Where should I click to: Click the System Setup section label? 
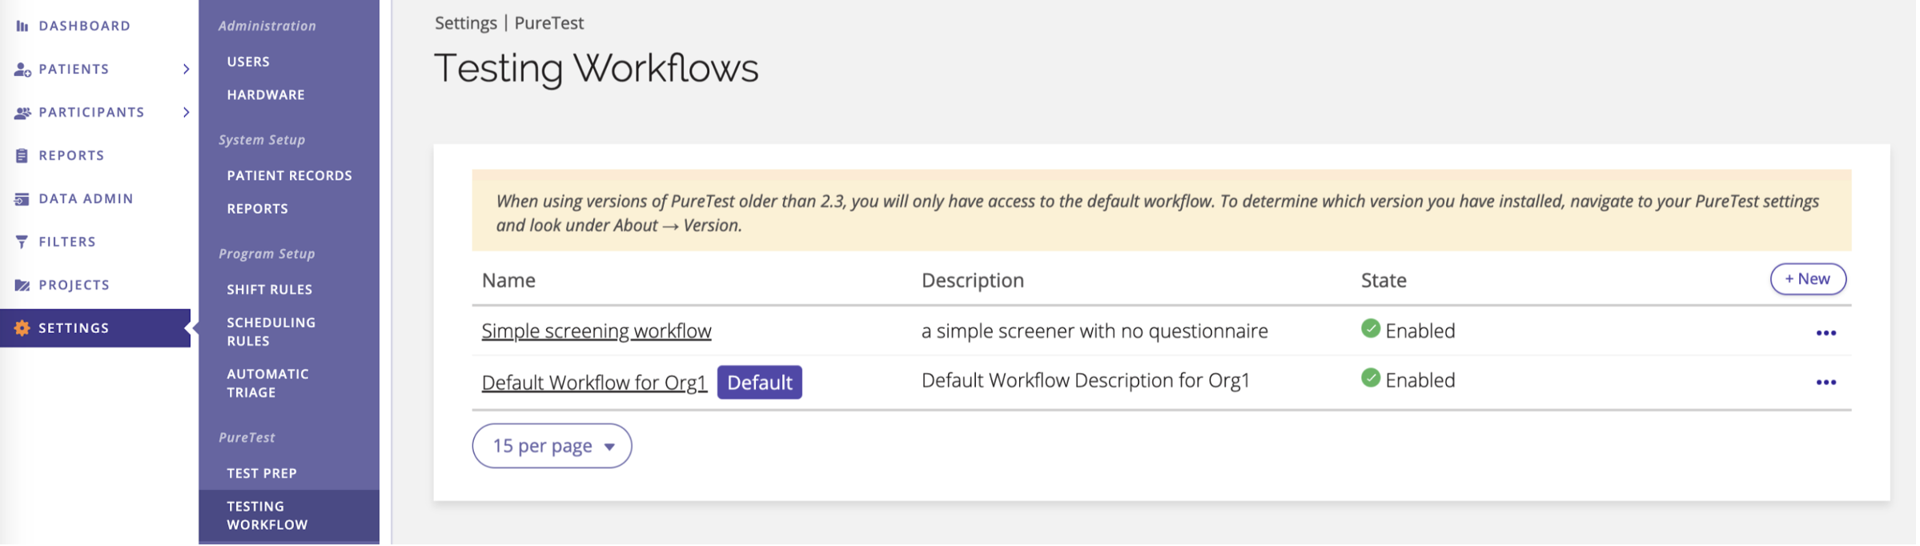coord(261,140)
